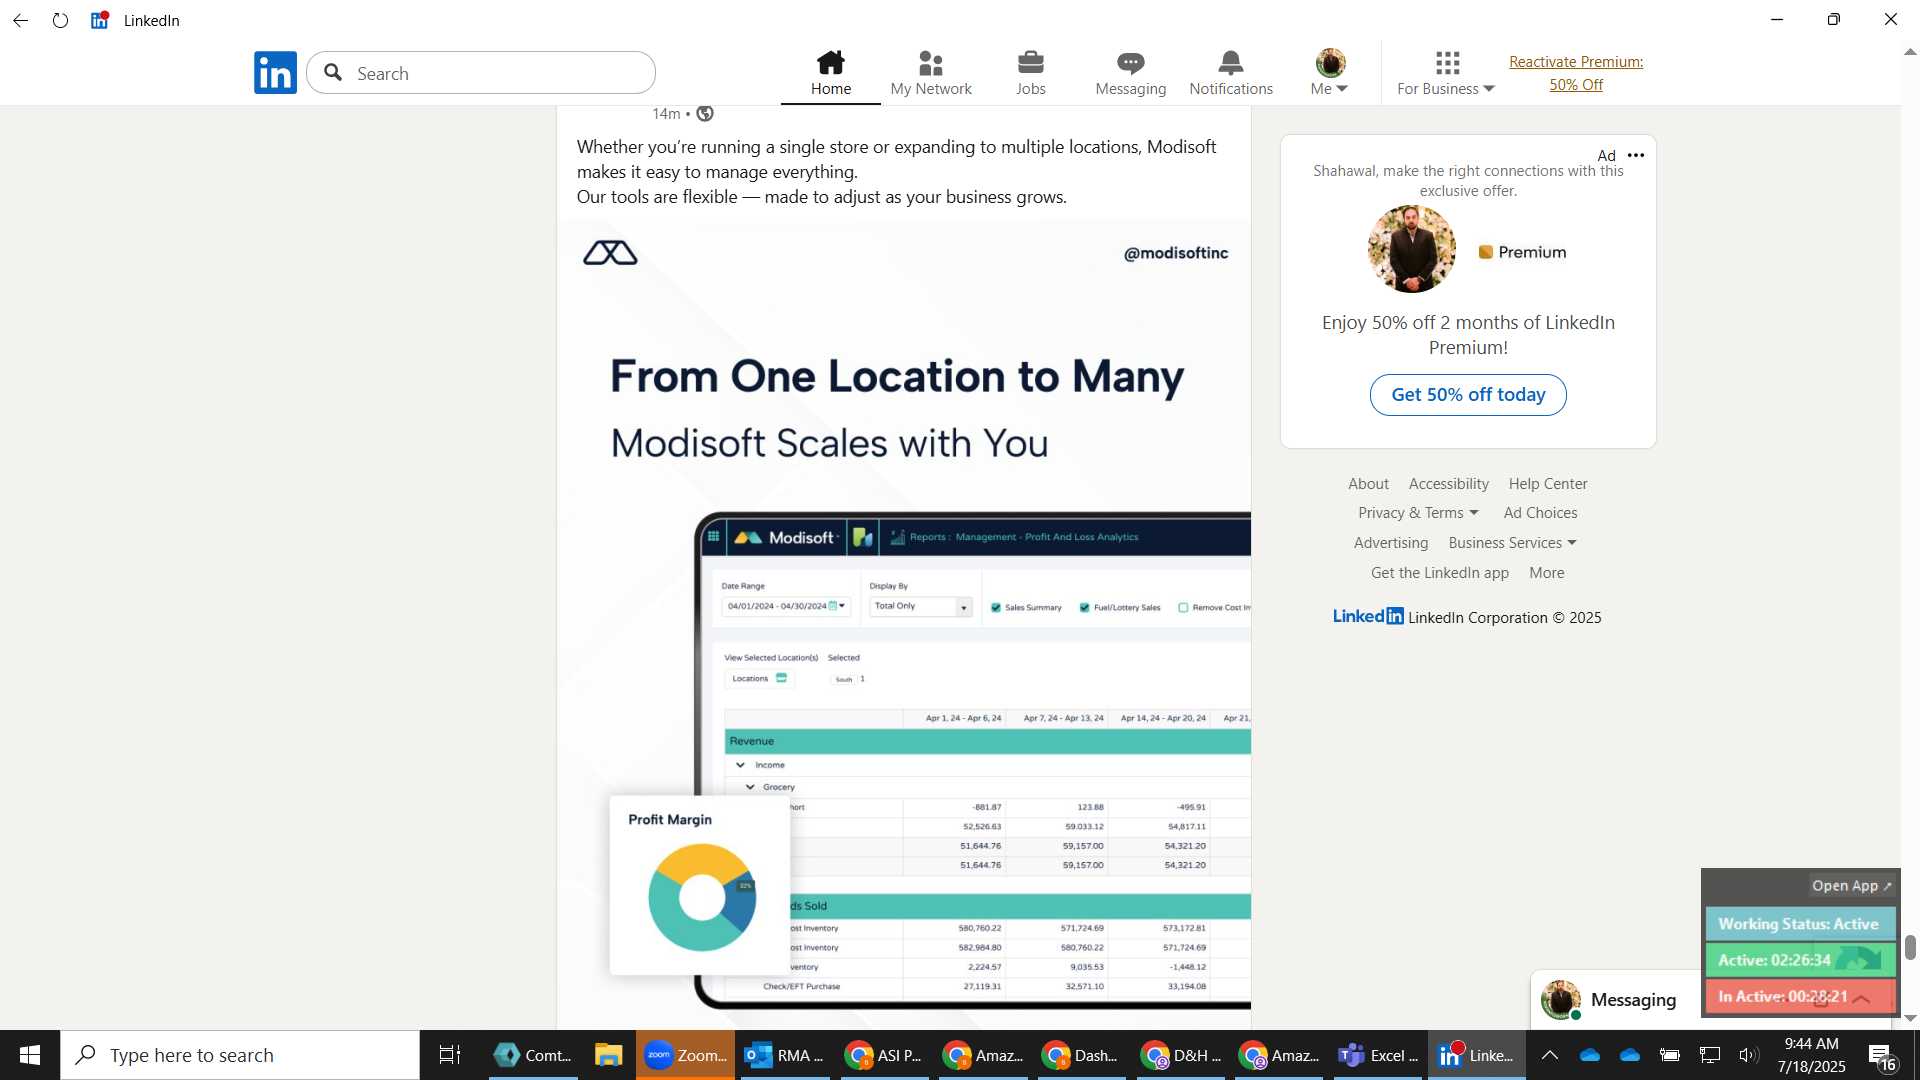This screenshot has width=1920, height=1080.
Task: Click Get the LinkedIn app link
Action: (1440, 573)
